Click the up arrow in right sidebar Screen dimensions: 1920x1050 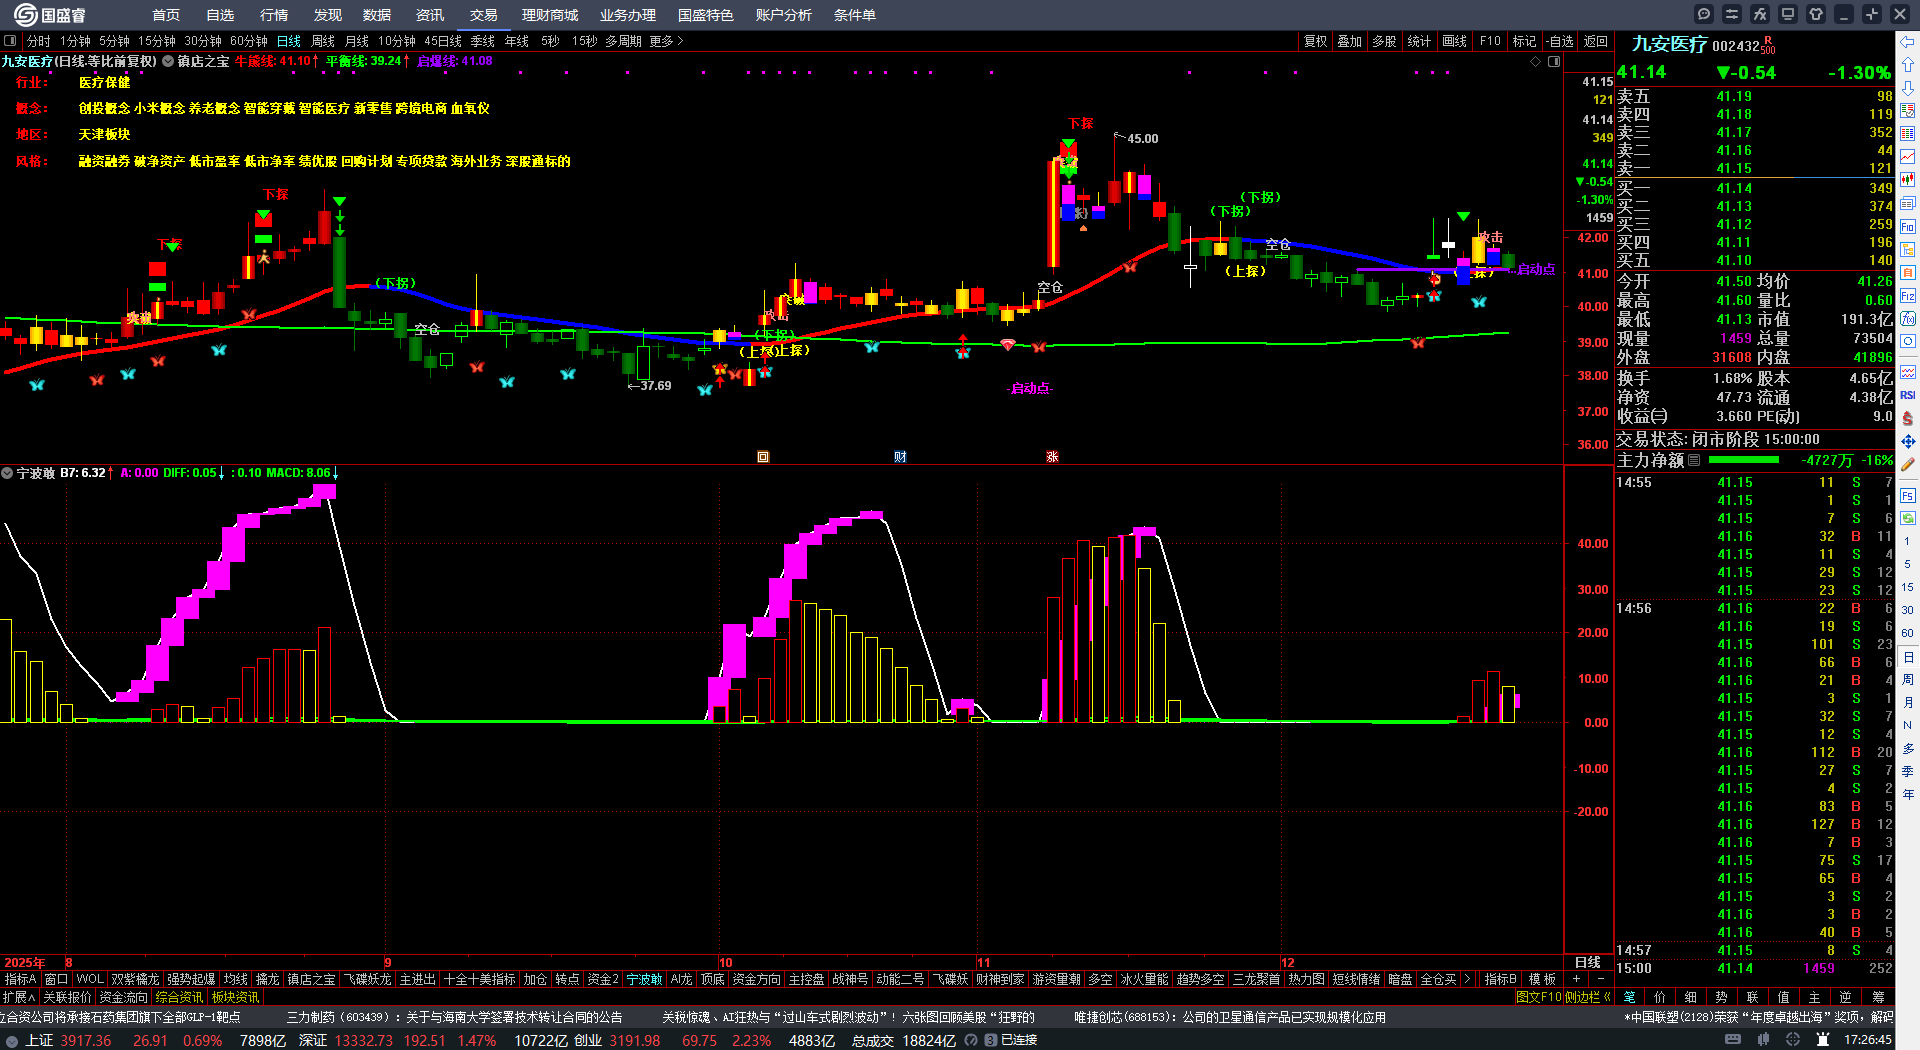click(x=1908, y=65)
